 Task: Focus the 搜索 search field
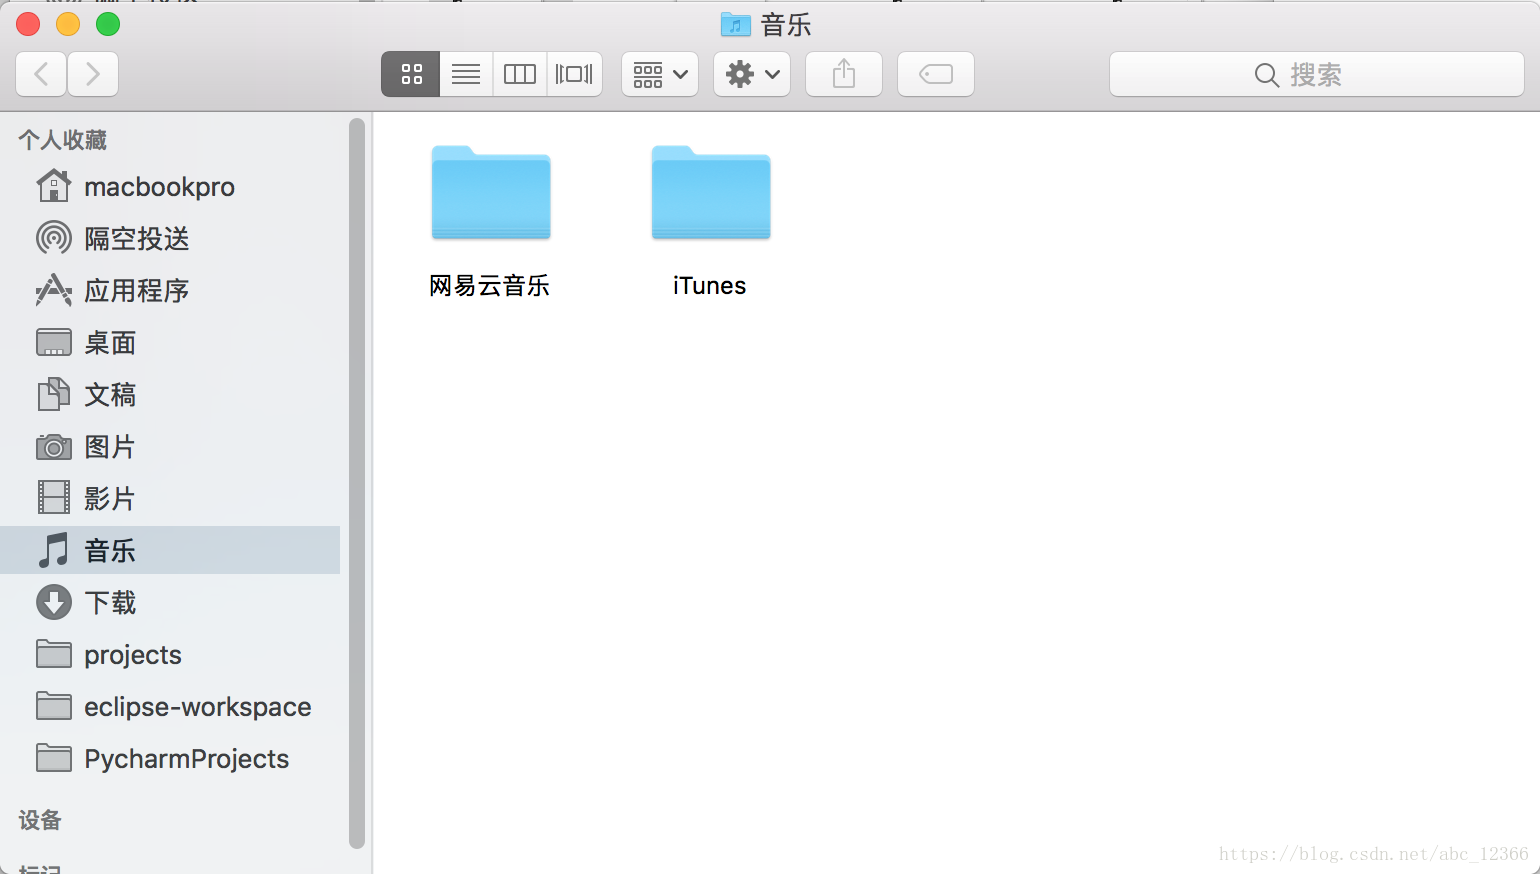1317,74
